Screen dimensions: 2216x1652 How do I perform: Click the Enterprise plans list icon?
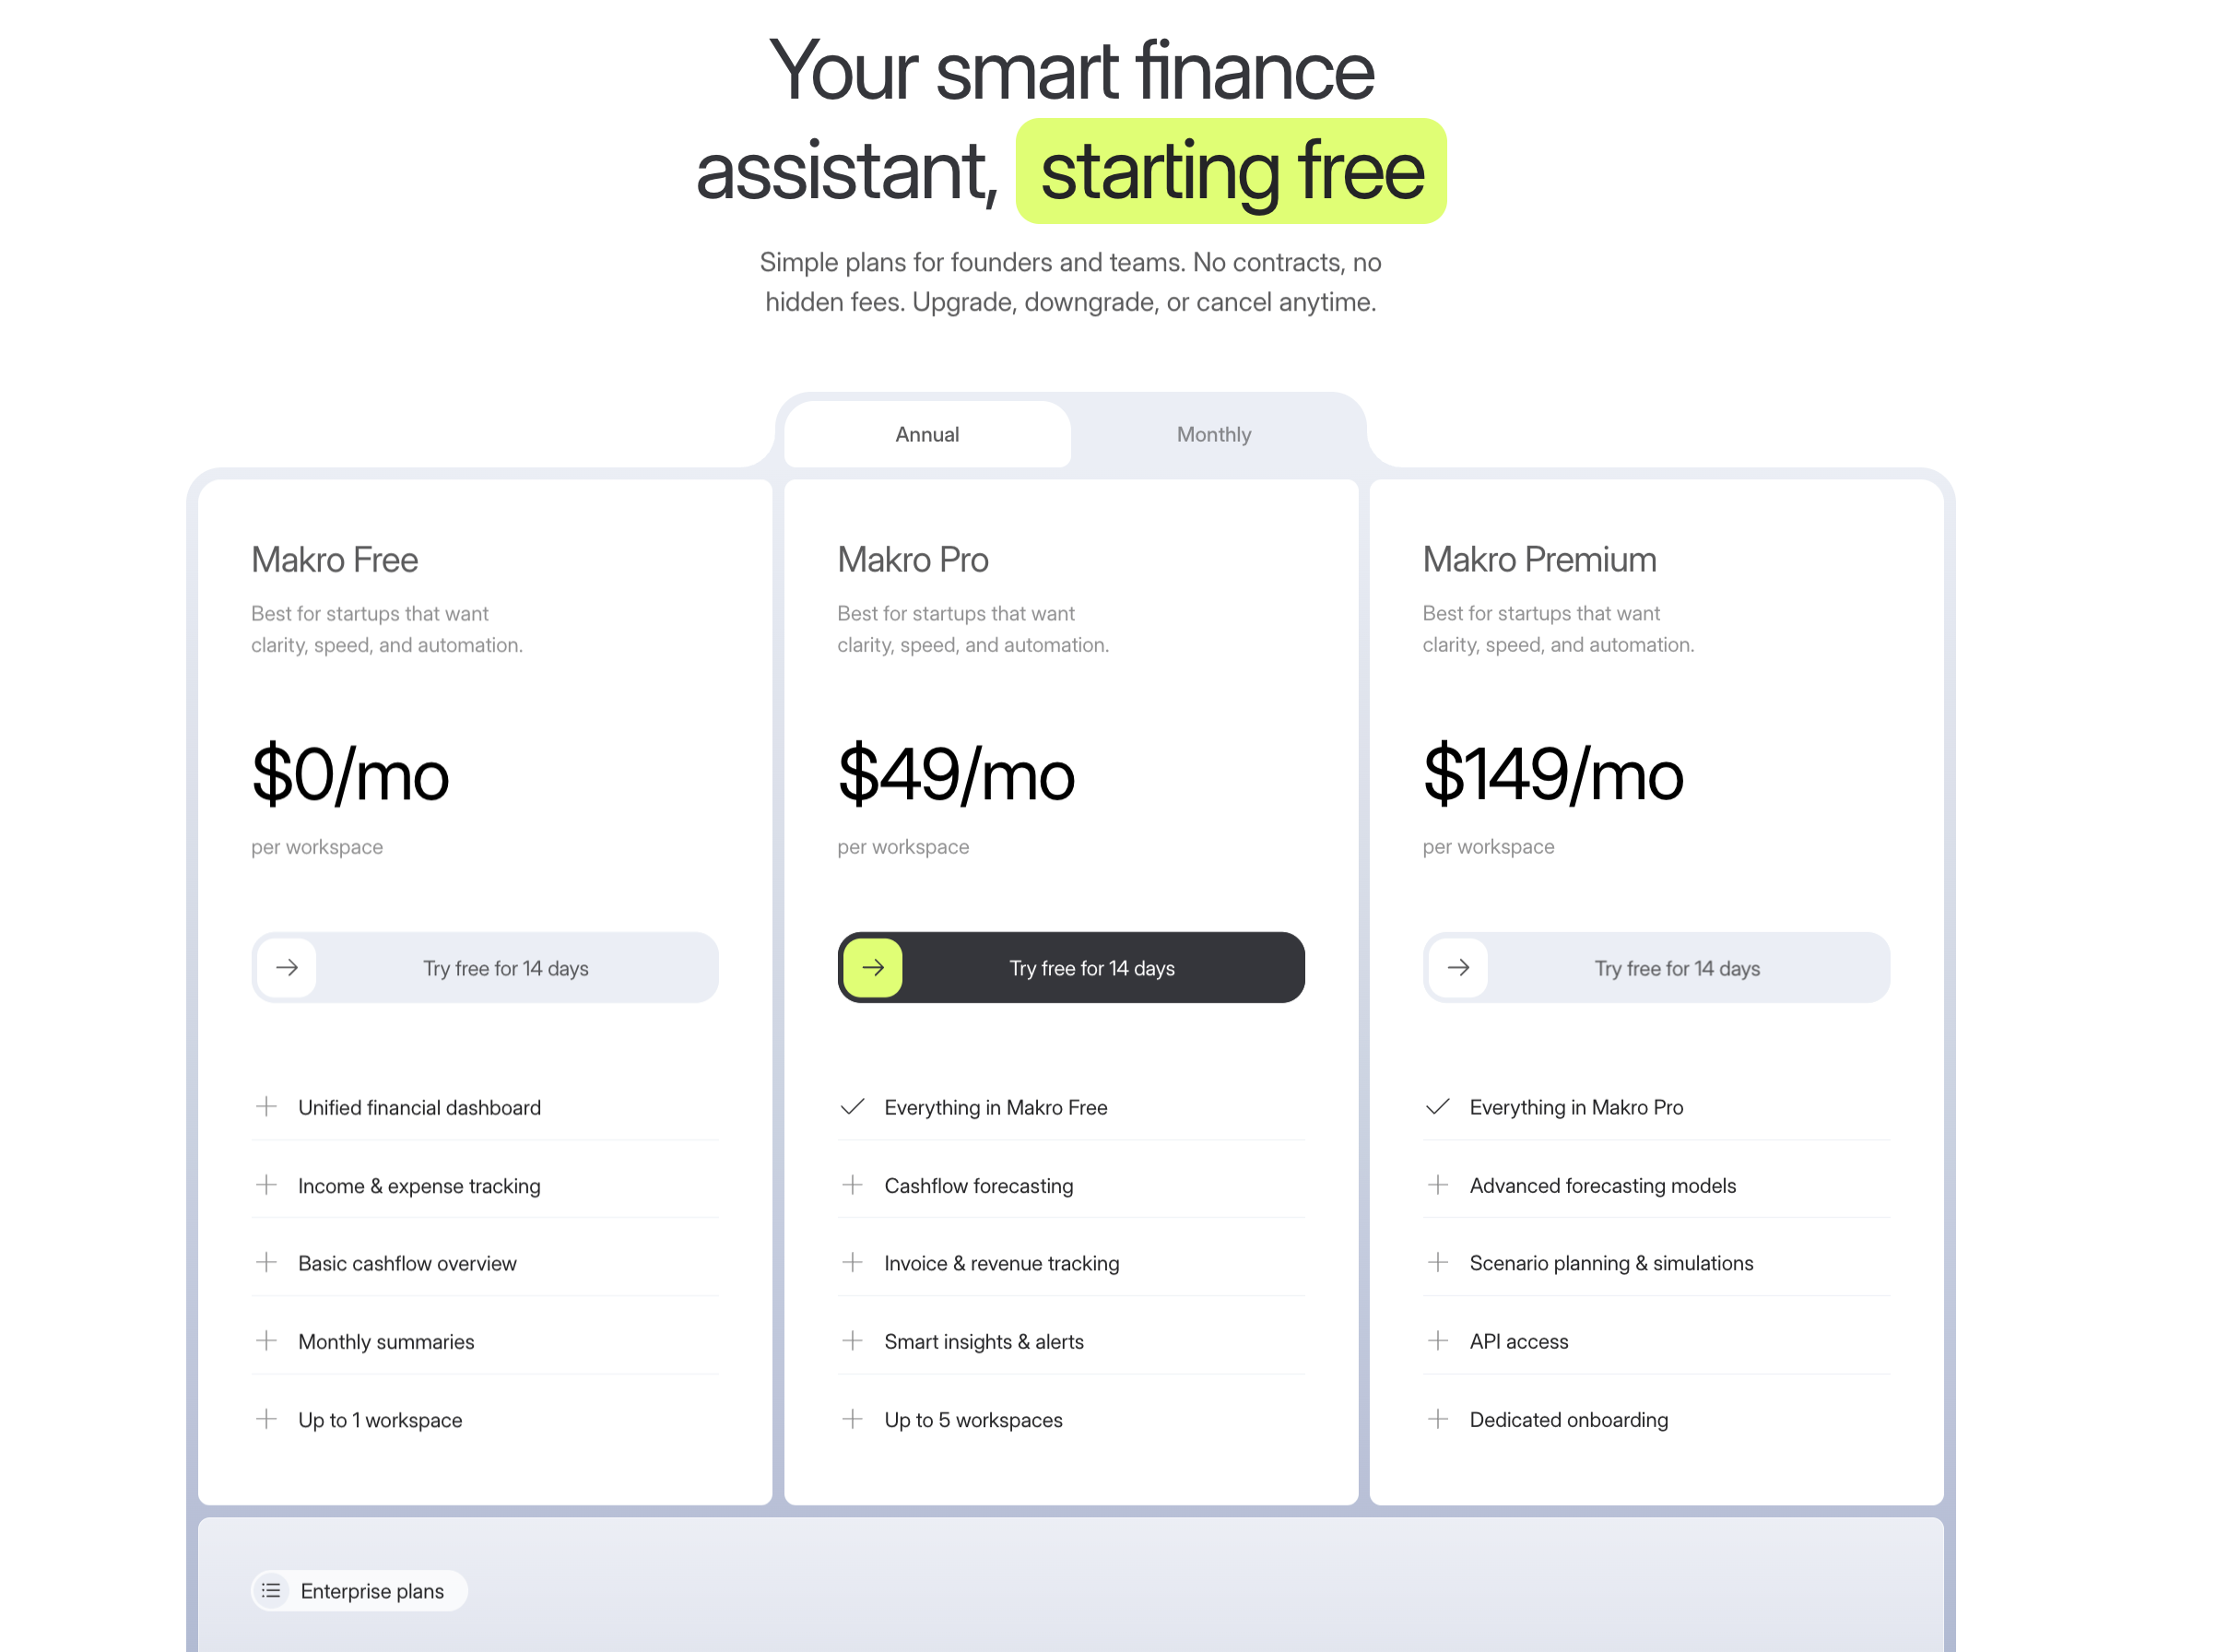pos(271,1590)
